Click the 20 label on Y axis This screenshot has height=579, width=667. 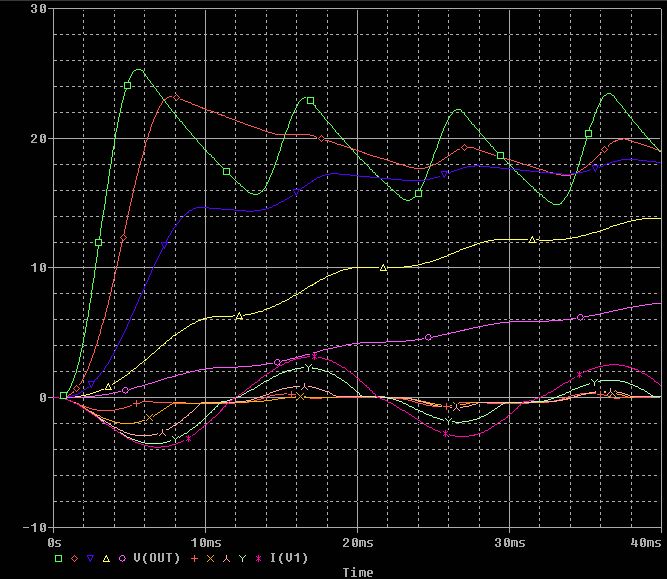[x=38, y=139]
